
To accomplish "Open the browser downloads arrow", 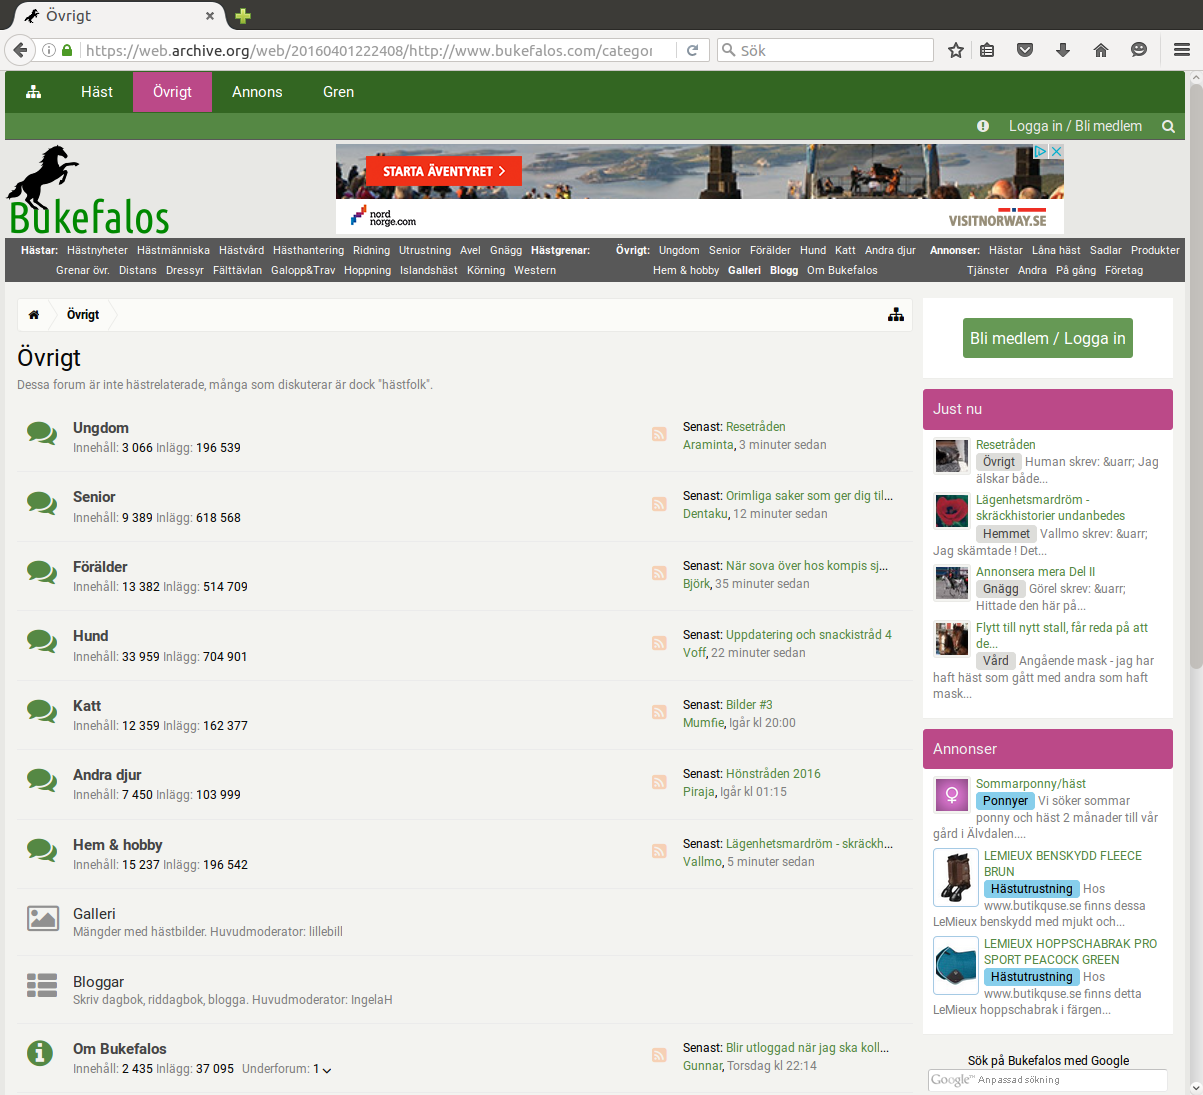I will [x=1063, y=50].
